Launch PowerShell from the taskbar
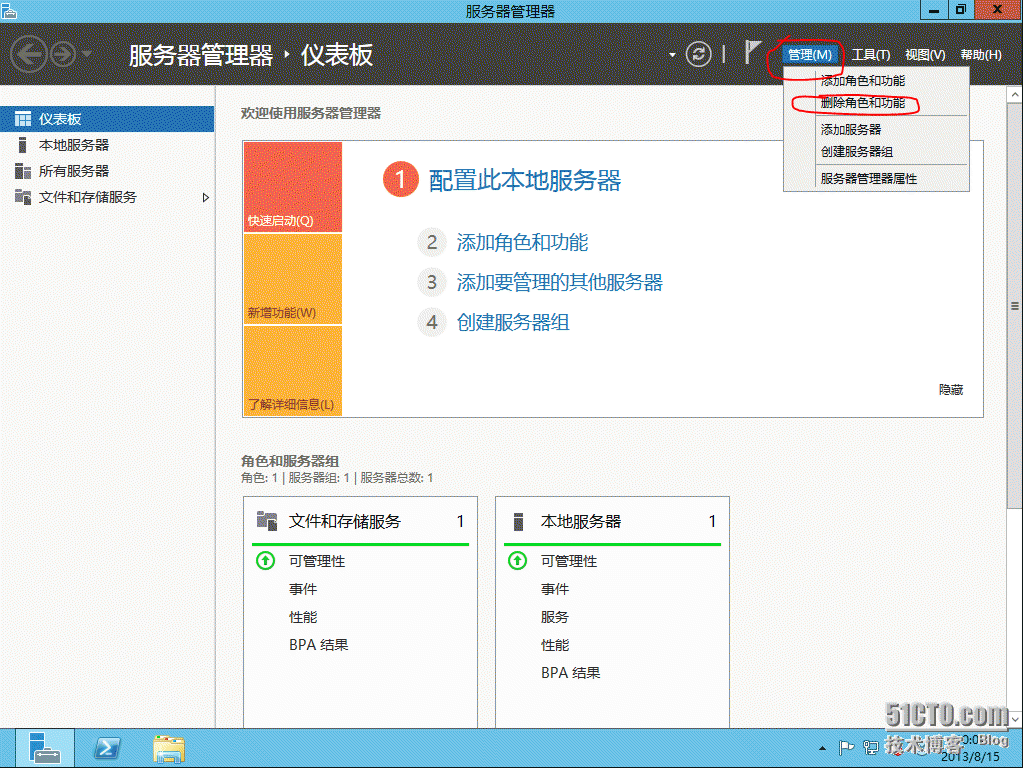The height and width of the screenshot is (768, 1023). pos(106,748)
